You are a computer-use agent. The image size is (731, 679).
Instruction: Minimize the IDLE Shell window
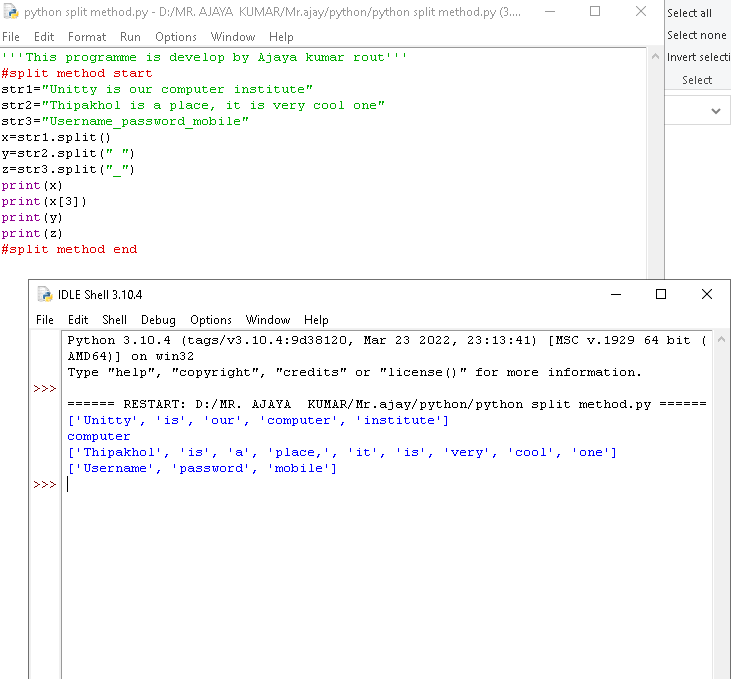pos(614,294)
